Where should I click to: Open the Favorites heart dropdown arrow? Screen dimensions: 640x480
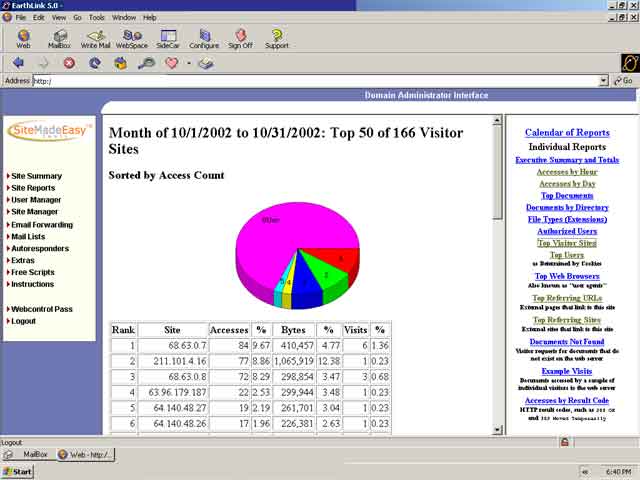pyautogui.click(x=188, y=63)
